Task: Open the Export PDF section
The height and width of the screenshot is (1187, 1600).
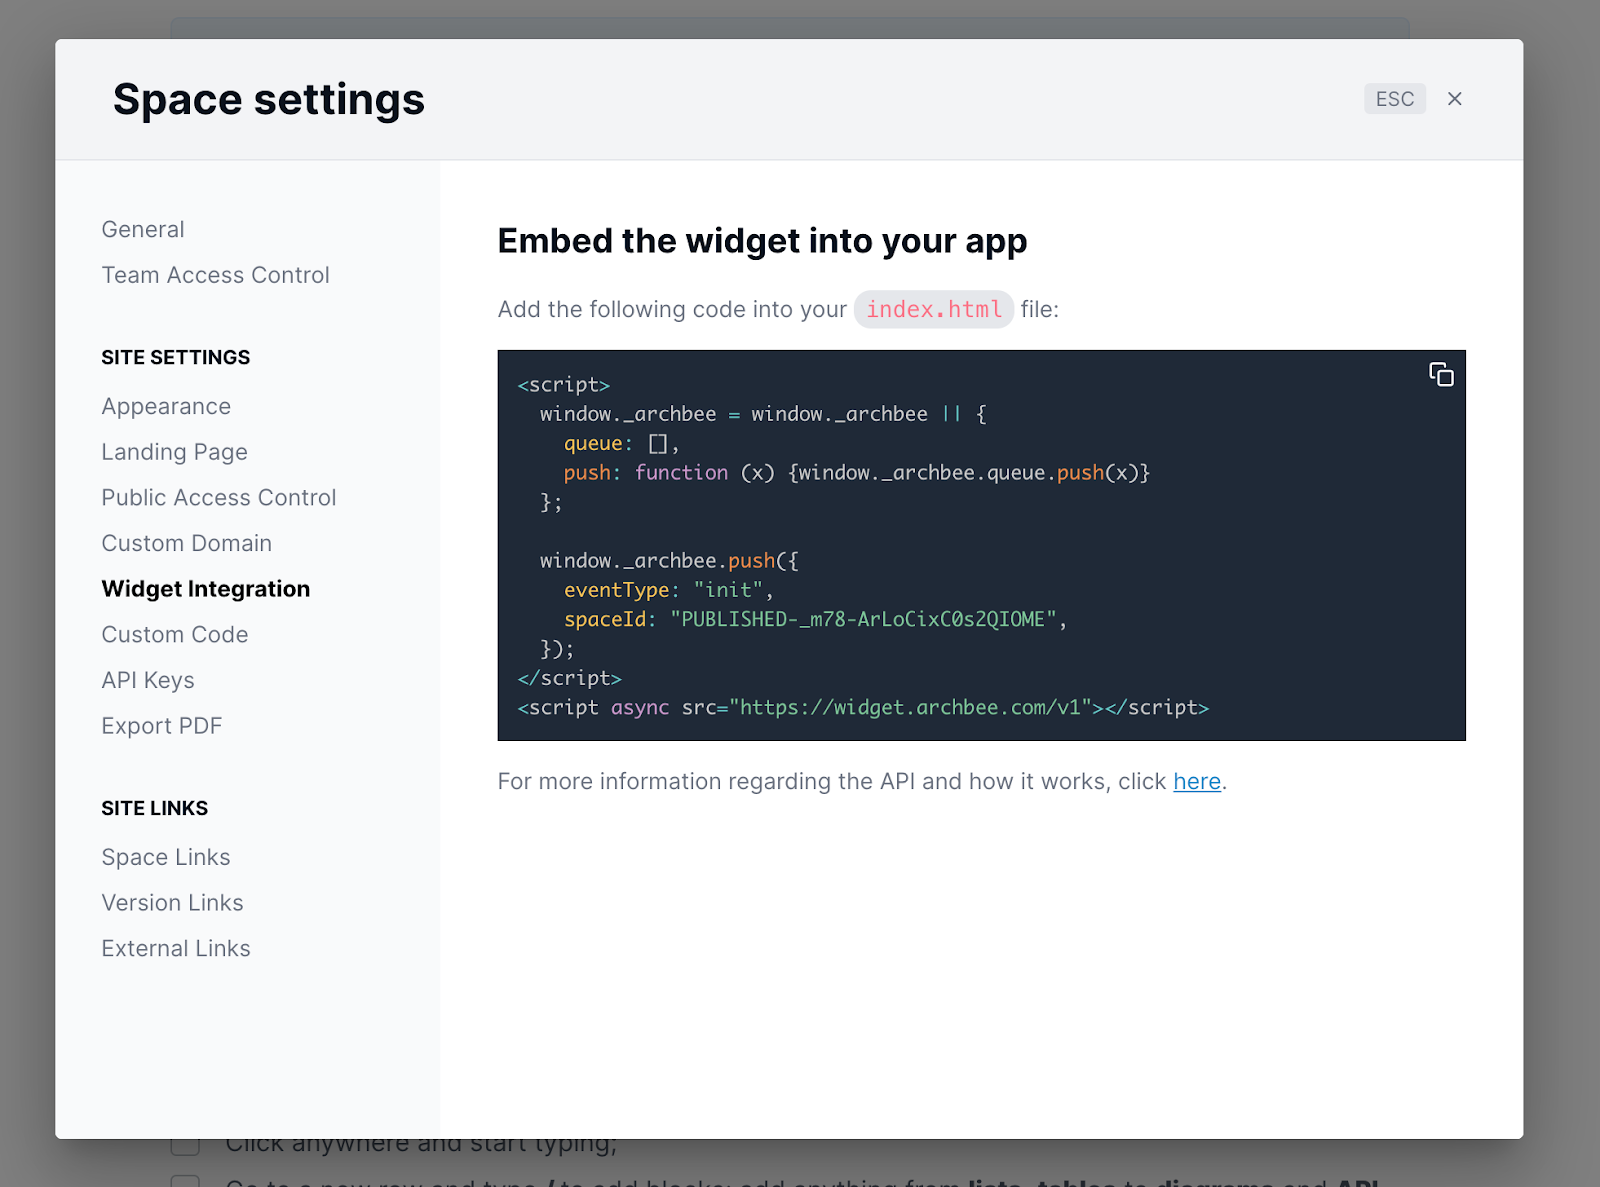Action: click(x=161, y=726)
